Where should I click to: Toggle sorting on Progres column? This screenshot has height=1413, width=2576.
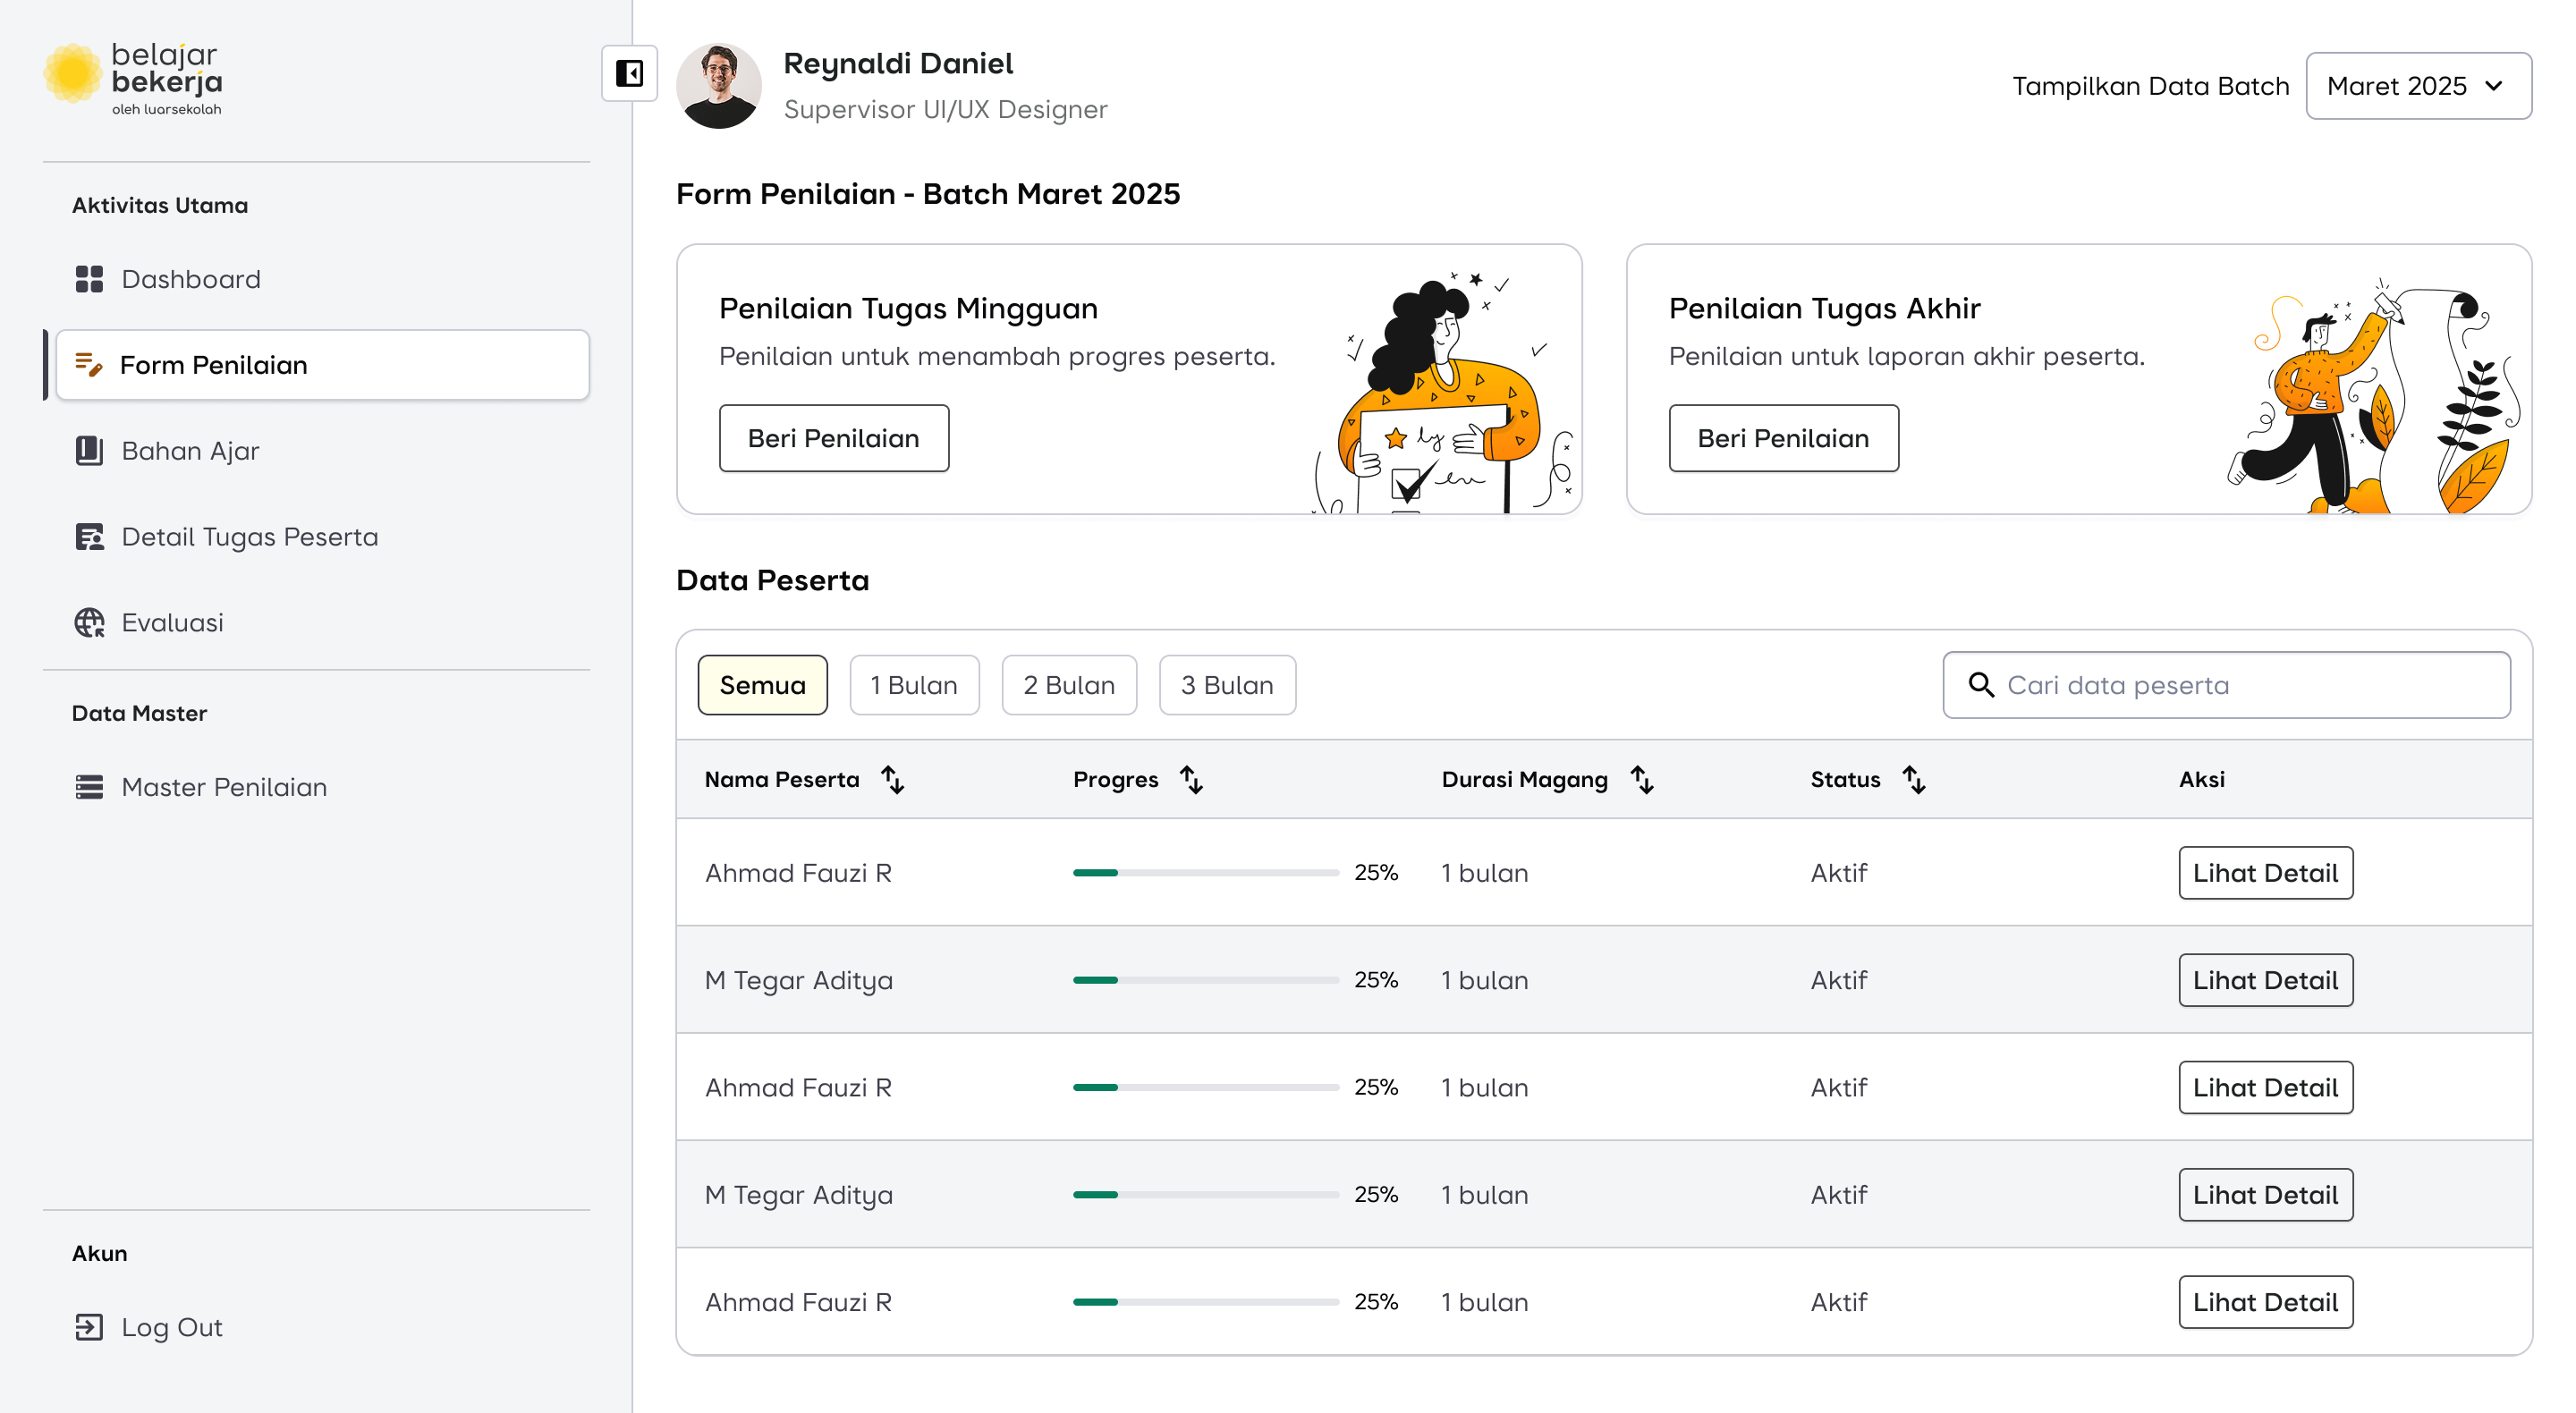tap(1190, 779)
